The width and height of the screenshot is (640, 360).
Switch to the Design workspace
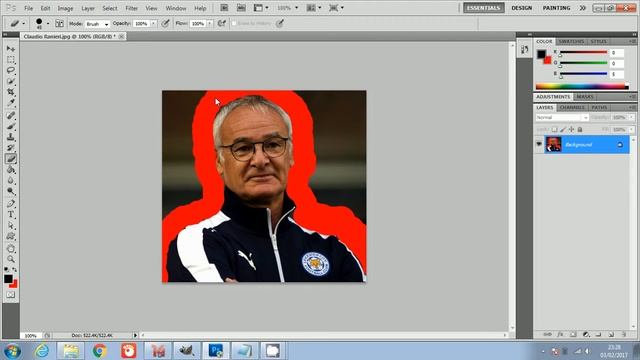522,8
